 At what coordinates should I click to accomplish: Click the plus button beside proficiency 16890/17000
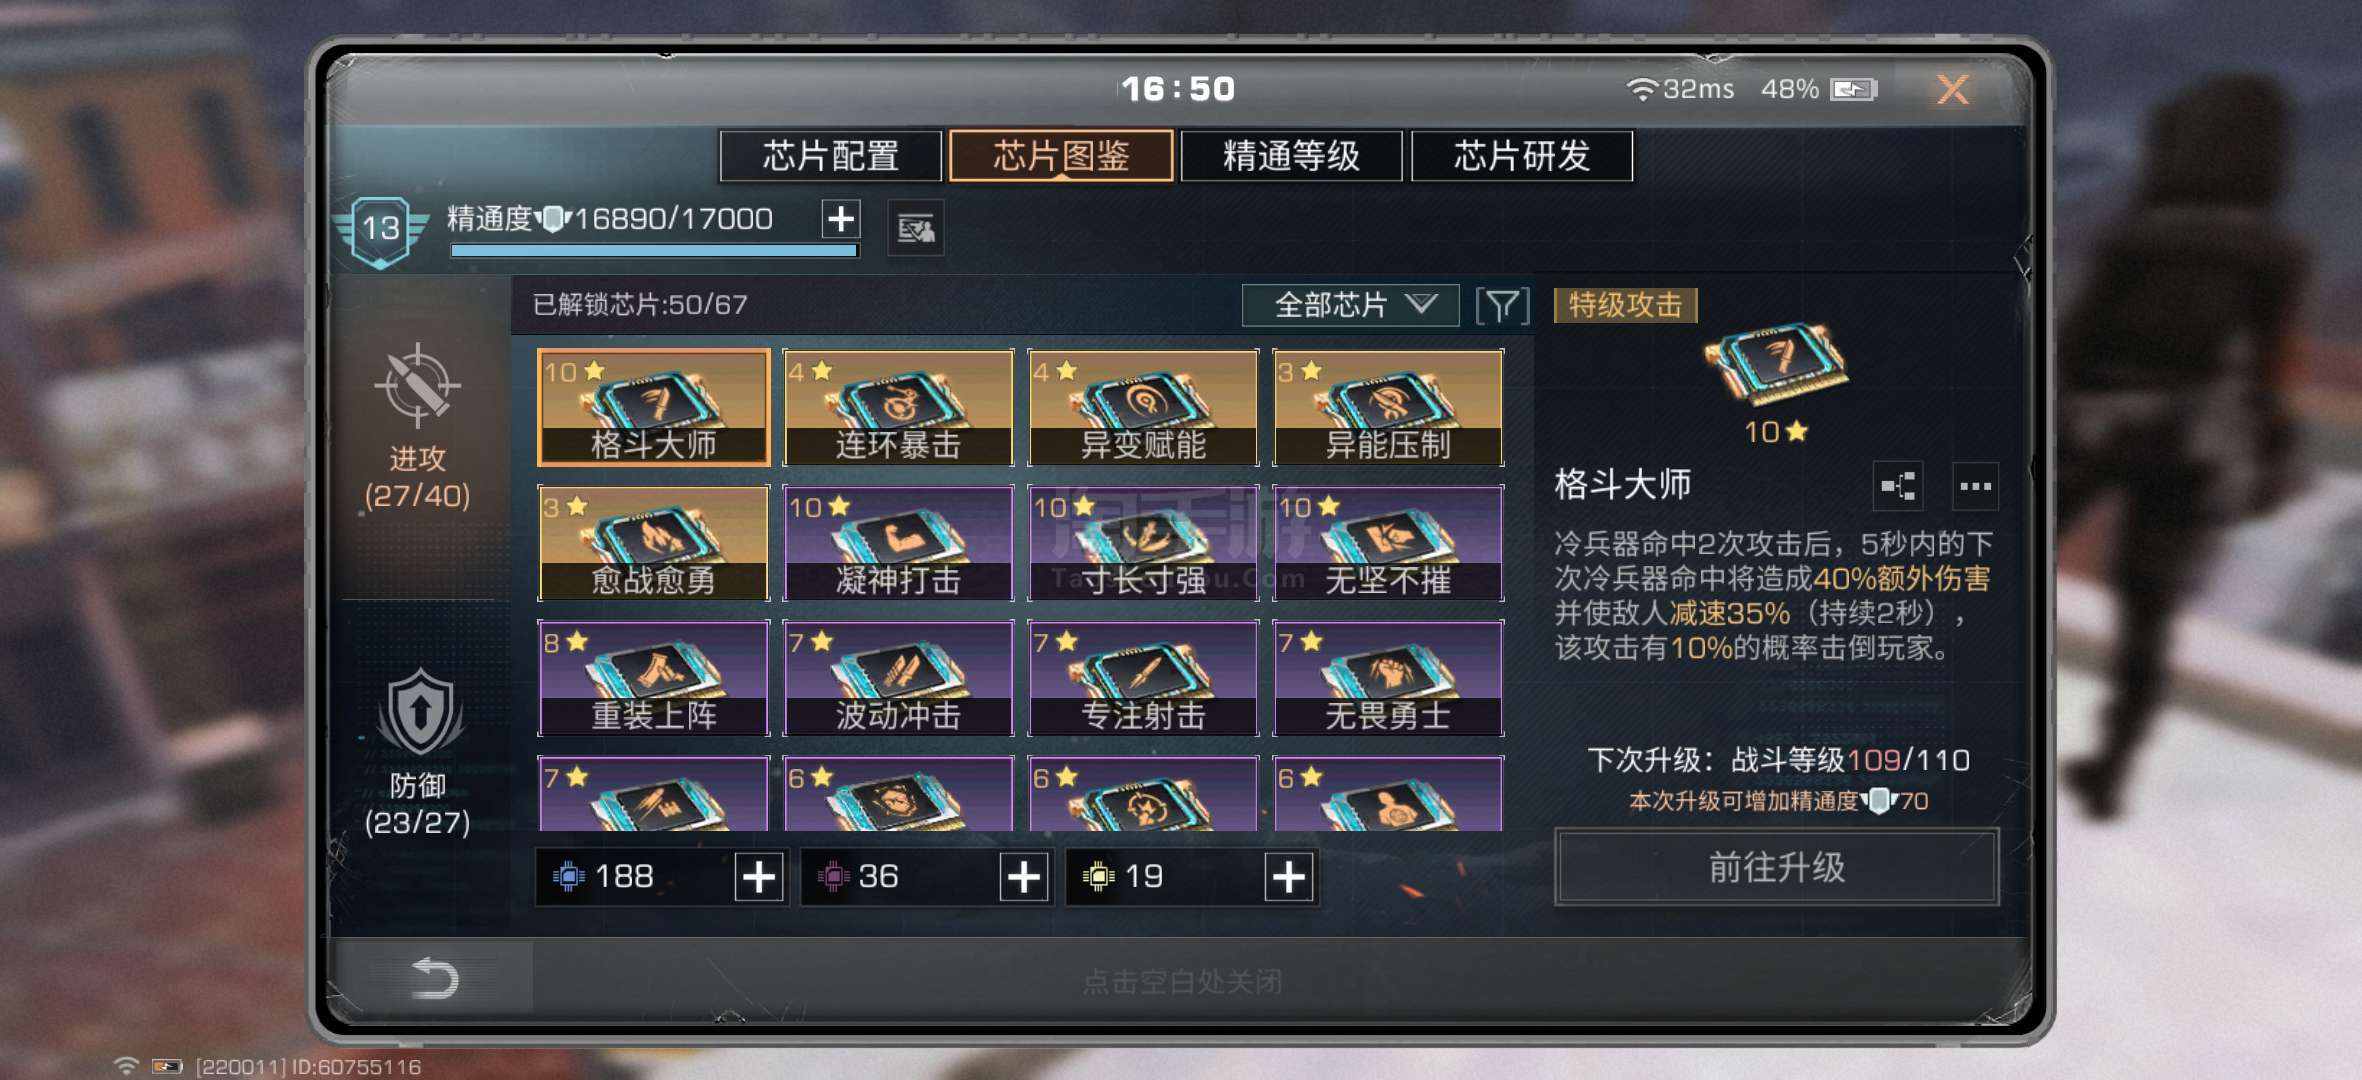[x=840, y=219]
